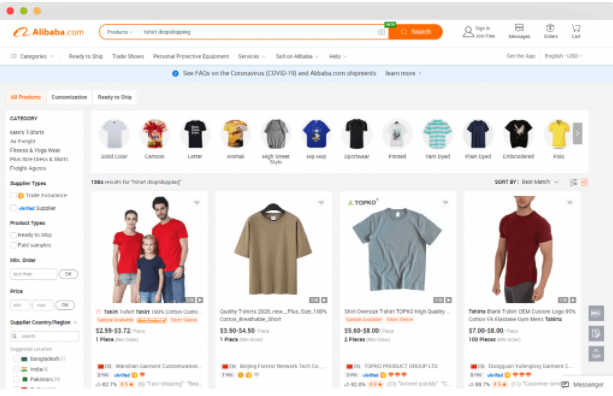Switch to list view layout icon
This screenshot has height=396, width=613.
(x=574, y=182)
